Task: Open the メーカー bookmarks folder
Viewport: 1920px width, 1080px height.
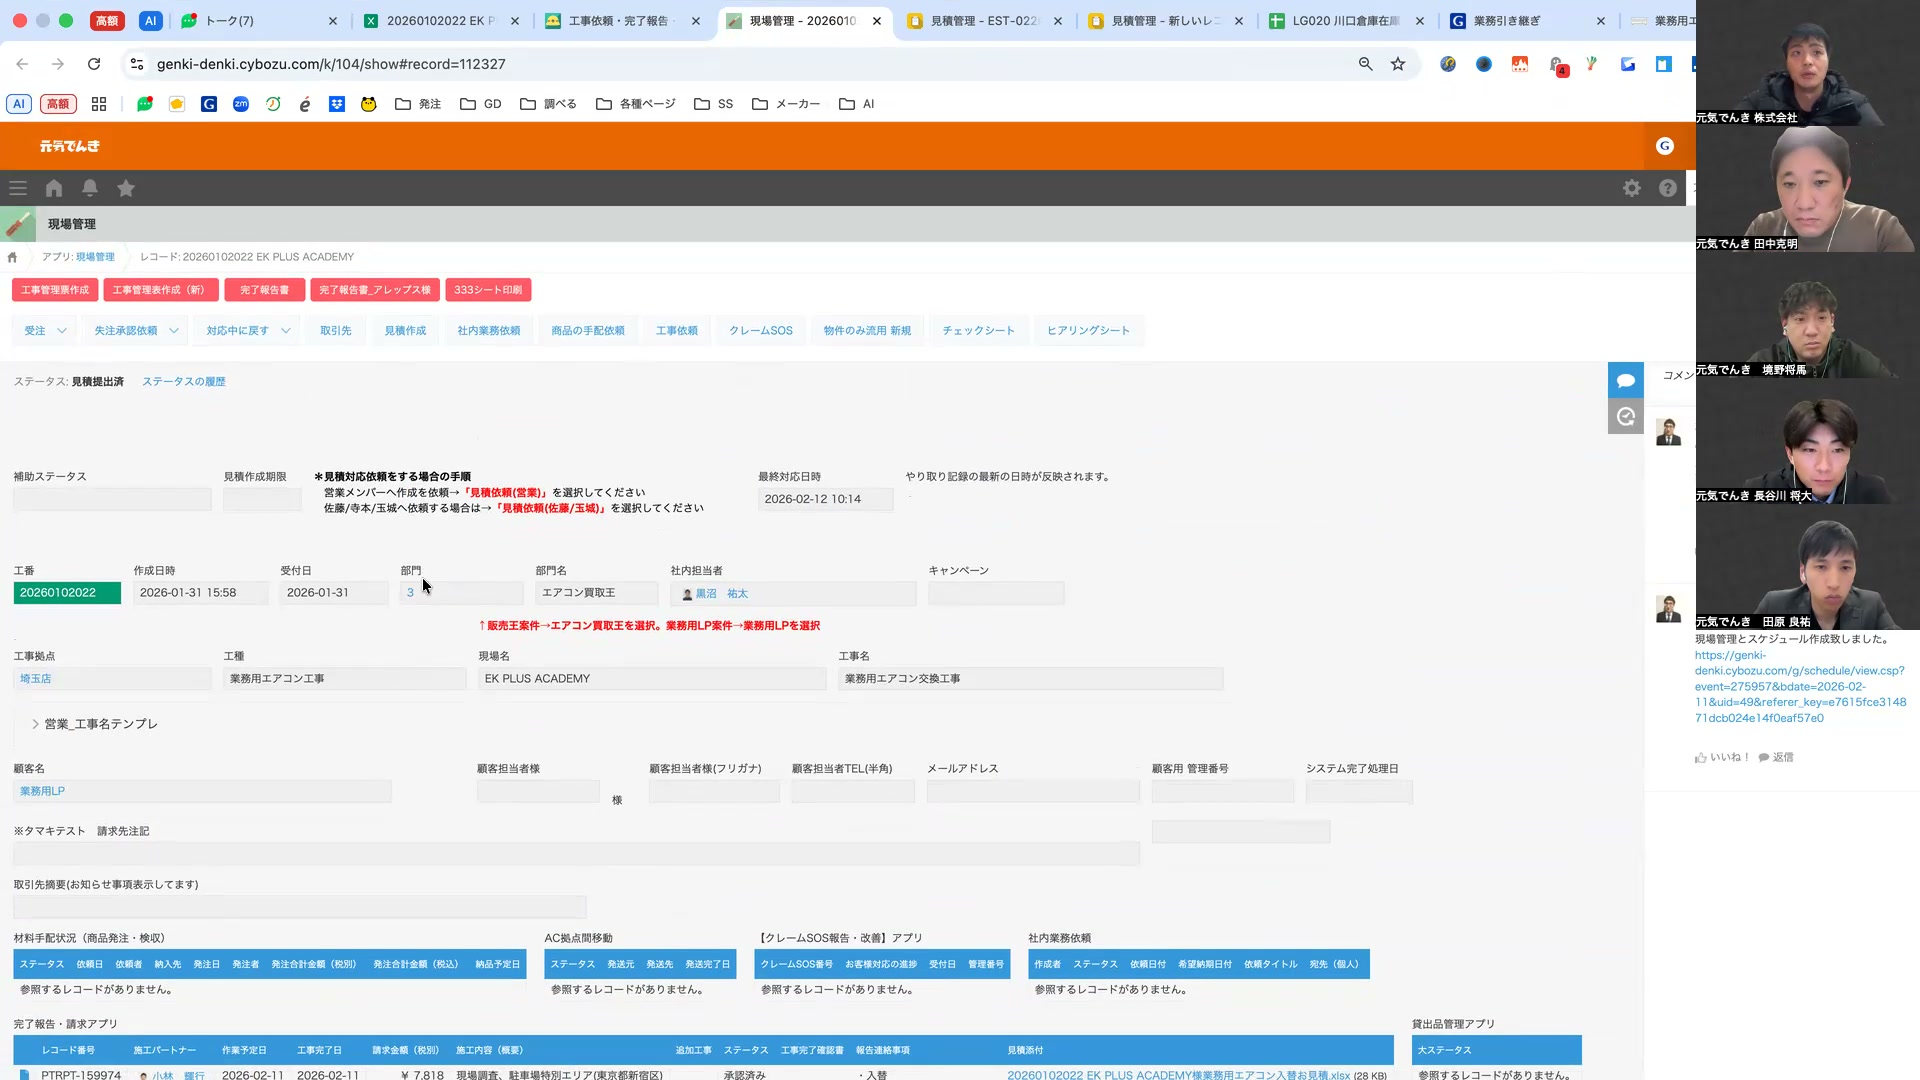Action: (786, 104)
